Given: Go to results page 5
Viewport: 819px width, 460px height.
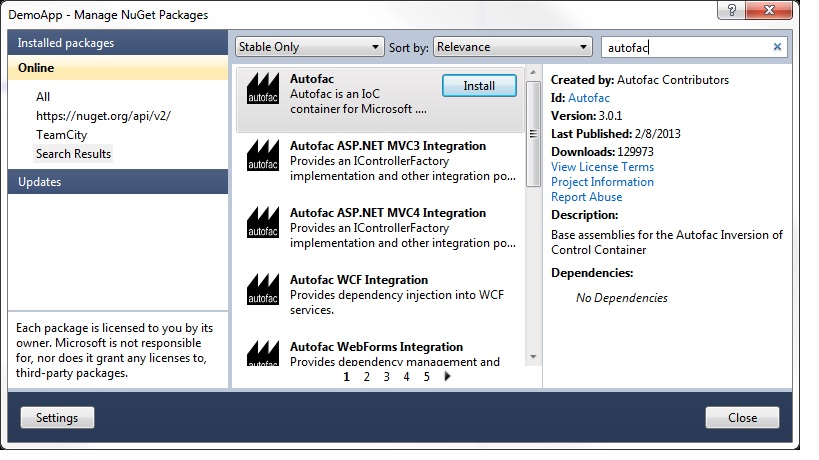Looking at the screenshot, I should click(x=427, y=376).
